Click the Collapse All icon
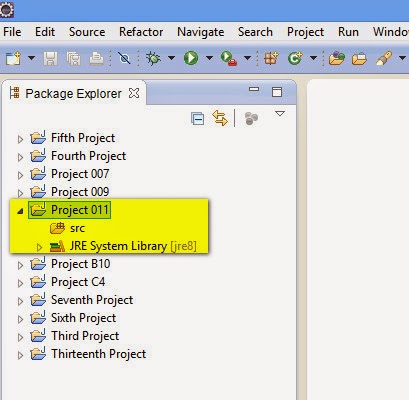The height and width of the screenshot is (400, 409). 197,119
